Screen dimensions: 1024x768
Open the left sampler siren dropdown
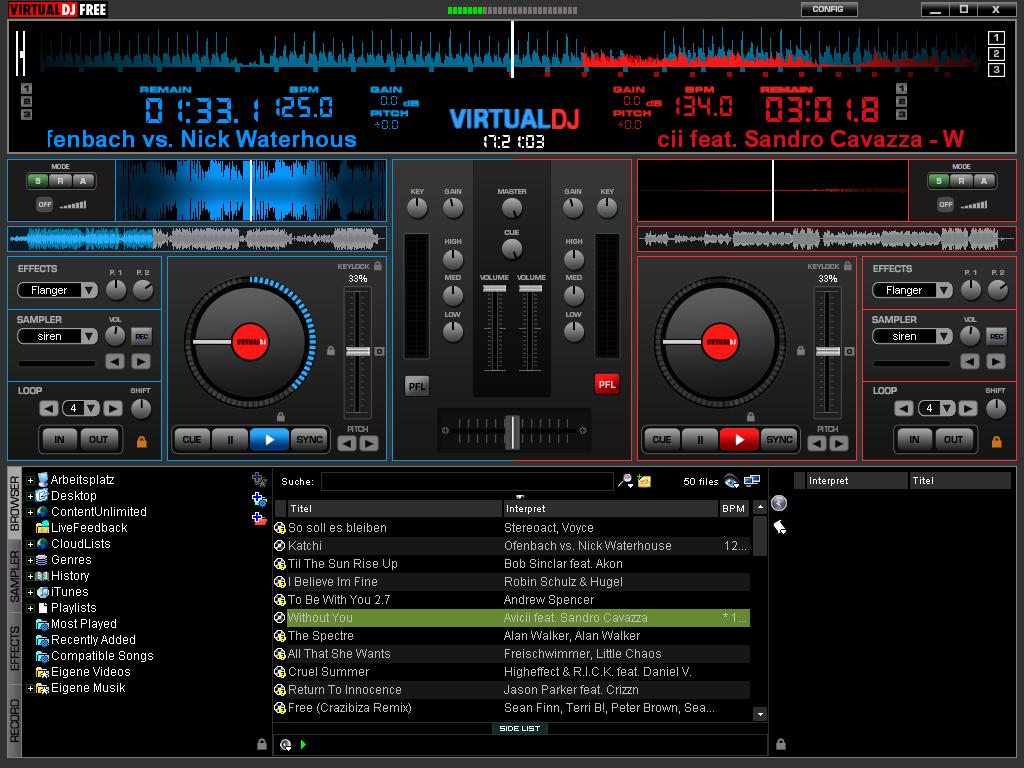[x=89, y=336]
